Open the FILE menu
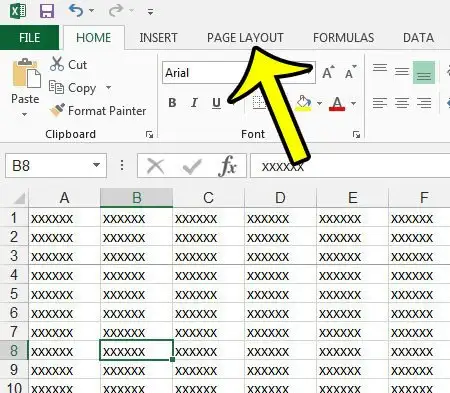 click(x=29, y=37)
